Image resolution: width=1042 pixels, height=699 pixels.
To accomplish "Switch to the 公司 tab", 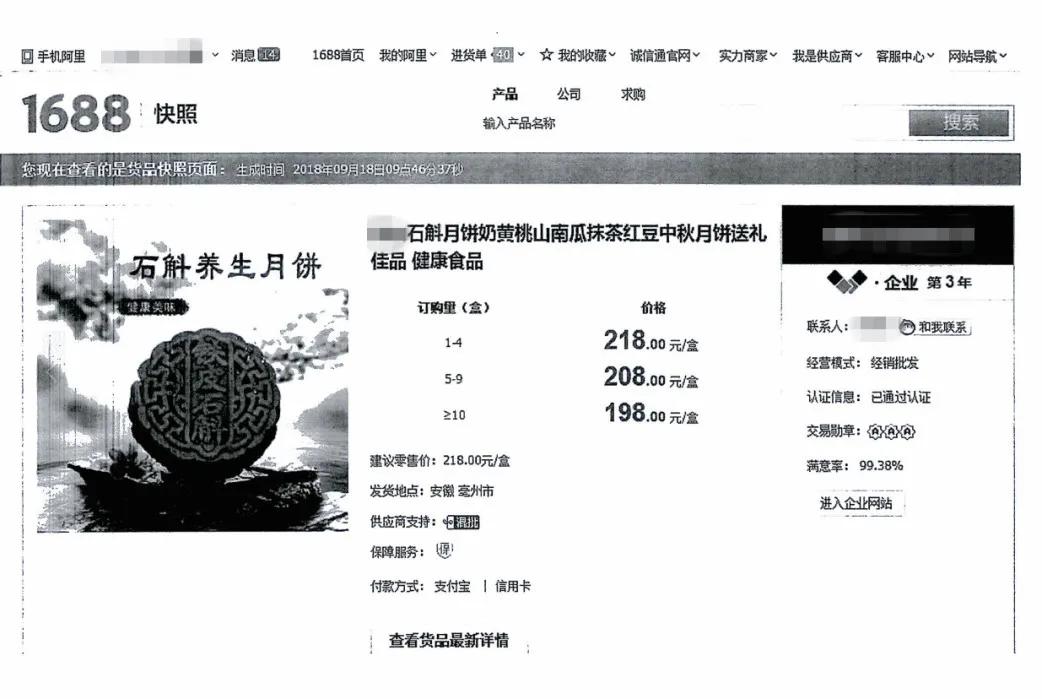I will coord(568,94).
